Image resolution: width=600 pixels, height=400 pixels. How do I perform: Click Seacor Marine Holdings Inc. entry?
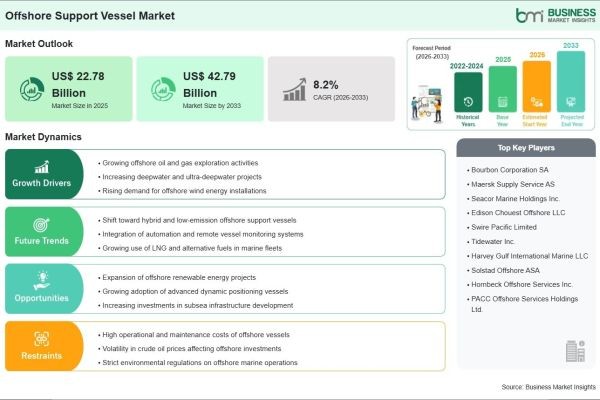coord(513,199)
